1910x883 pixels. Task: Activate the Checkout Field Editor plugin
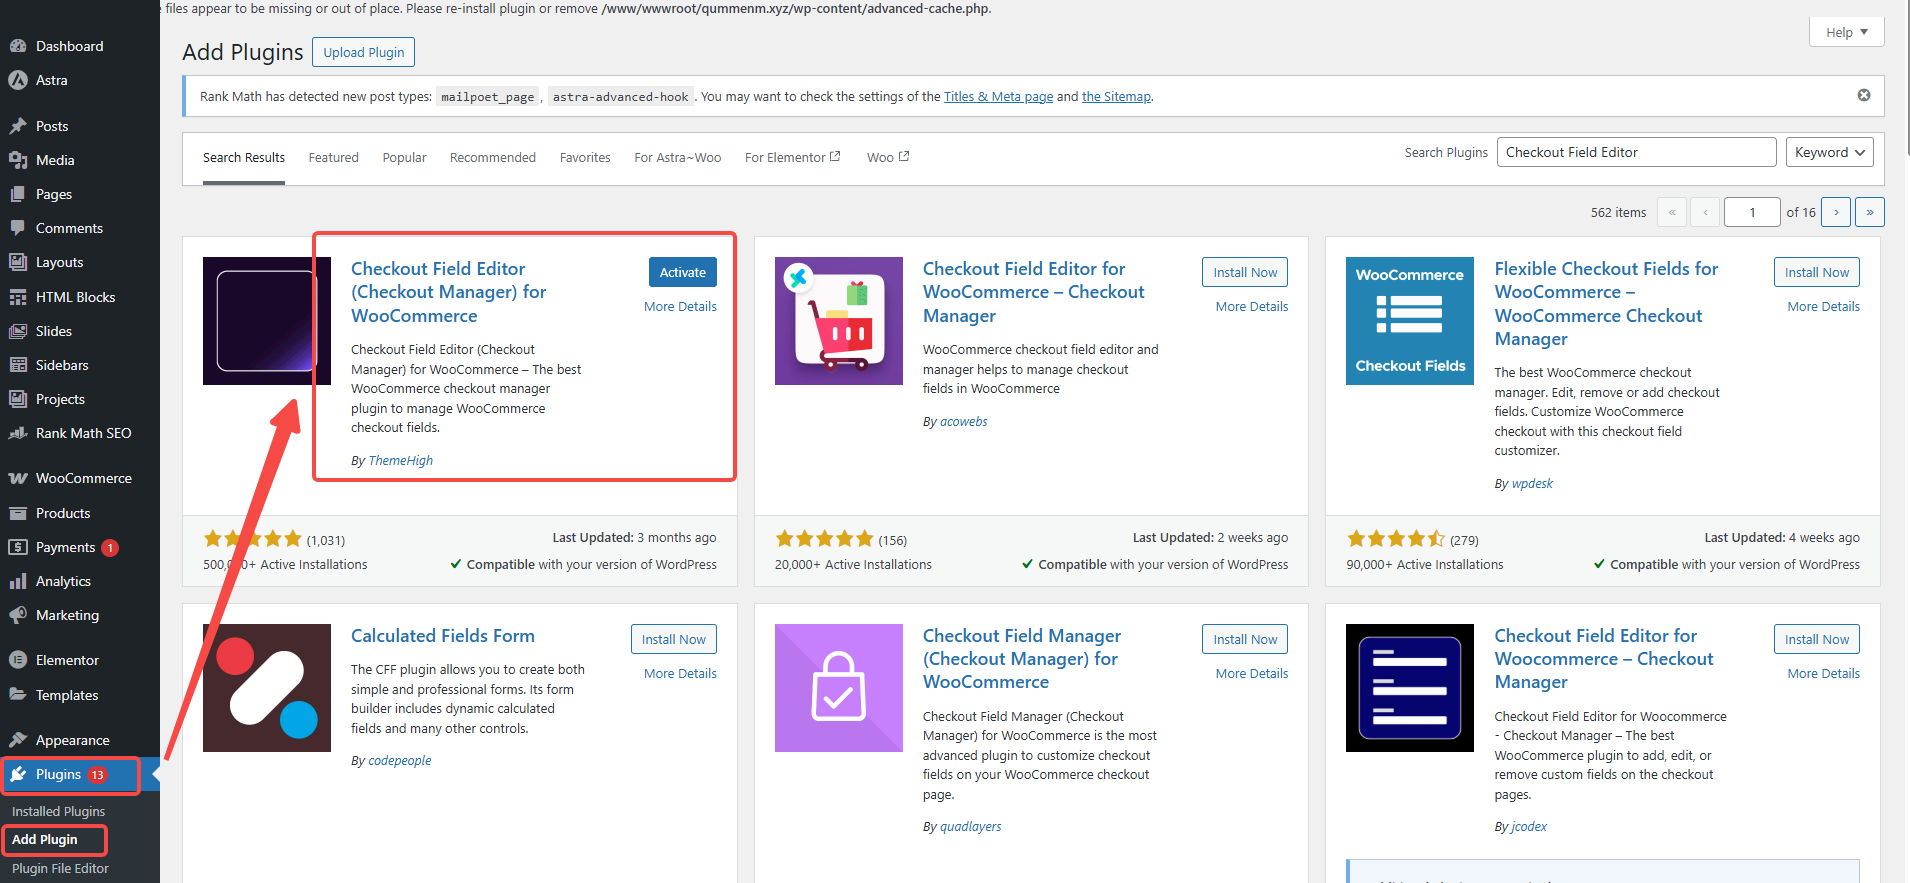click(x=682, y=272)
